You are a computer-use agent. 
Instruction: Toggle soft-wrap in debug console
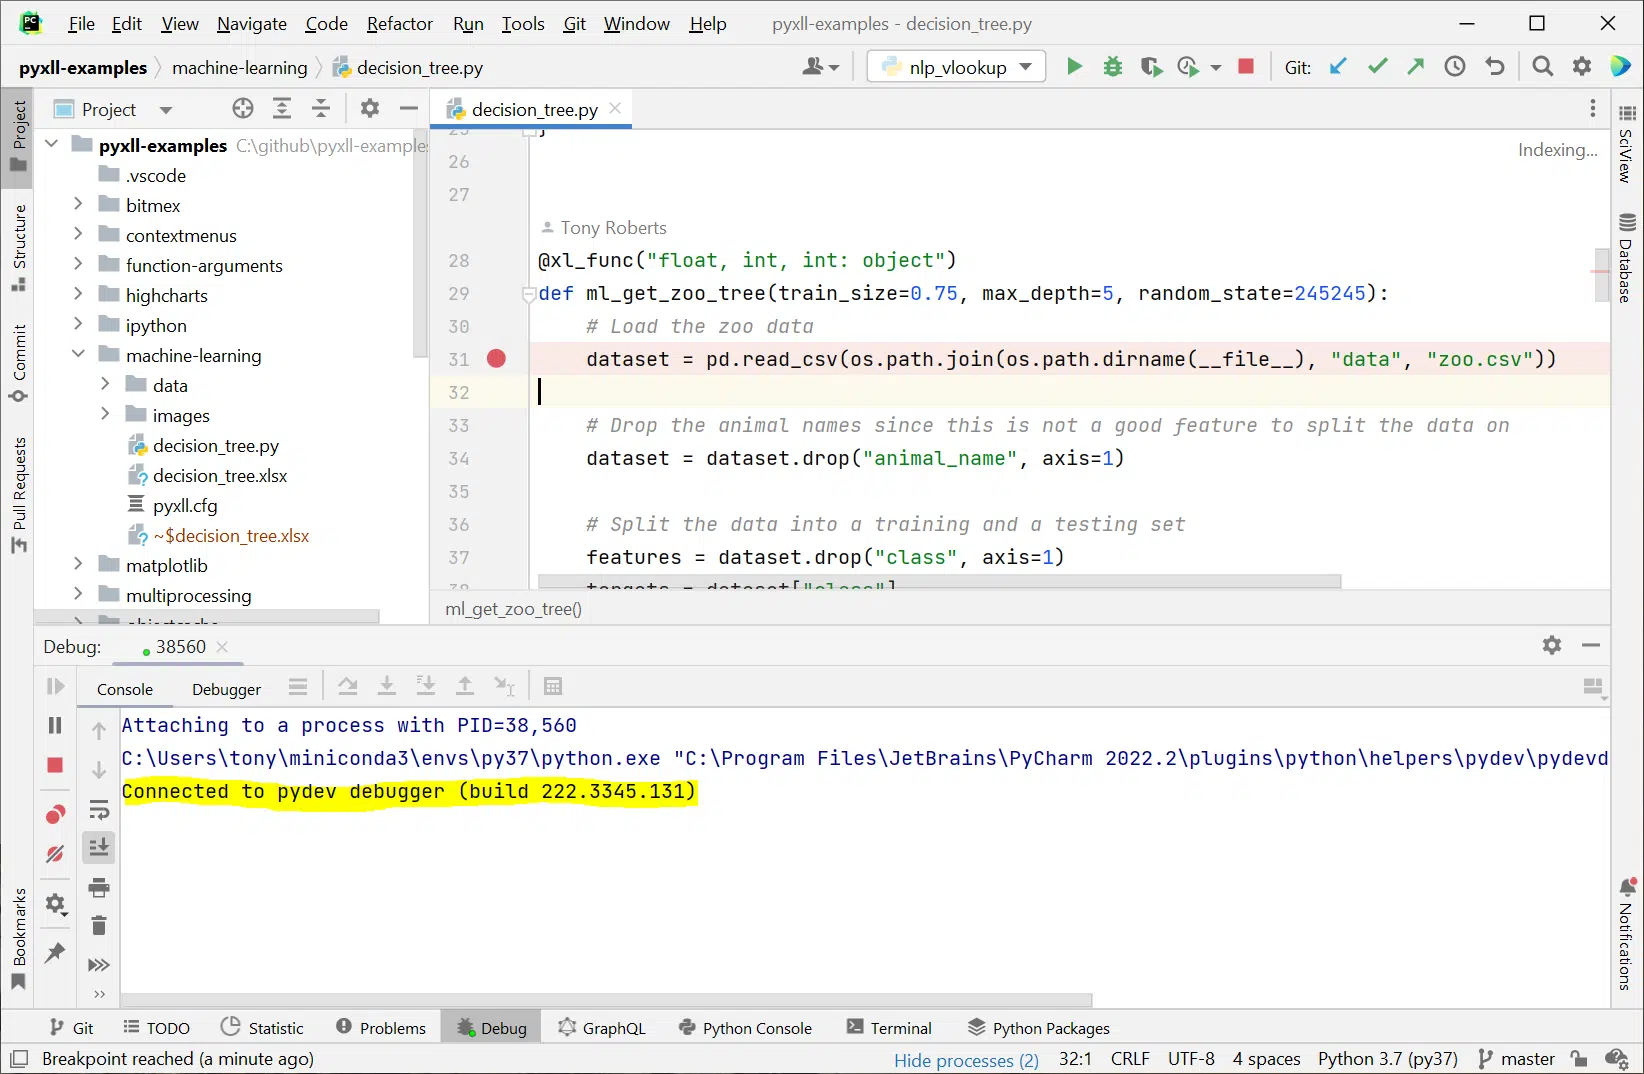coord(99,809)
